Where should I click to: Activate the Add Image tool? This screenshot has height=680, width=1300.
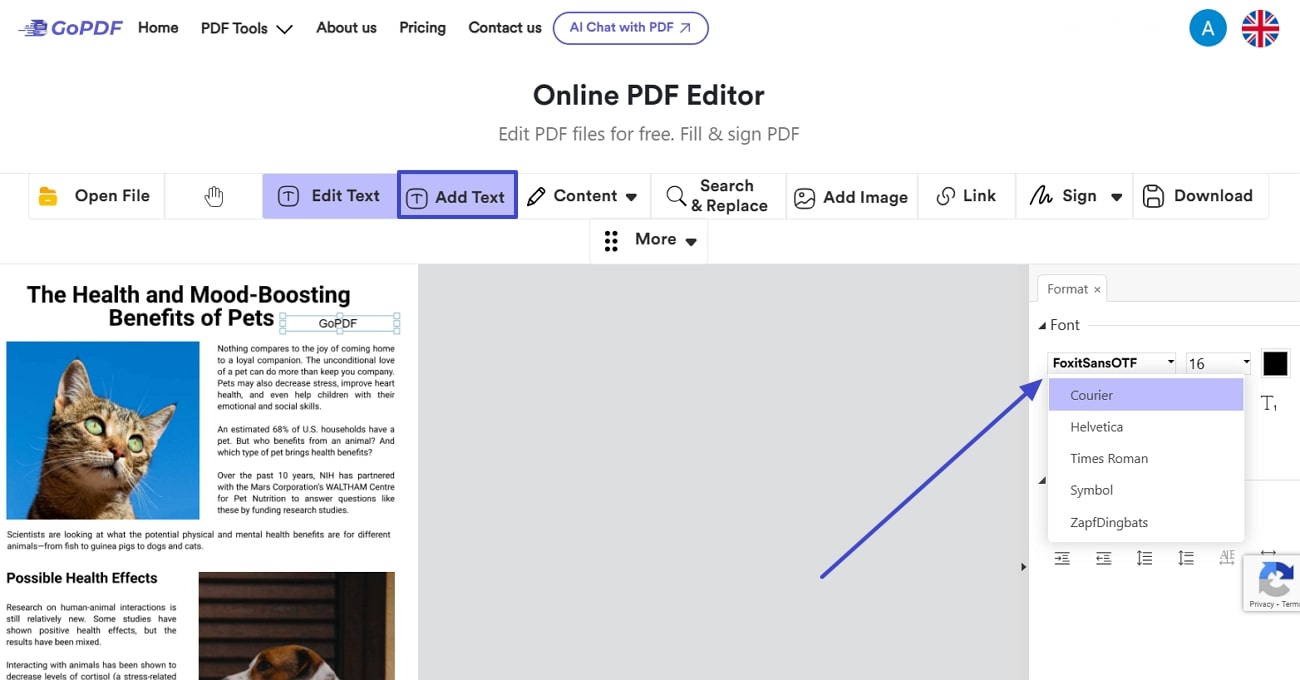(x=851, y=196)
